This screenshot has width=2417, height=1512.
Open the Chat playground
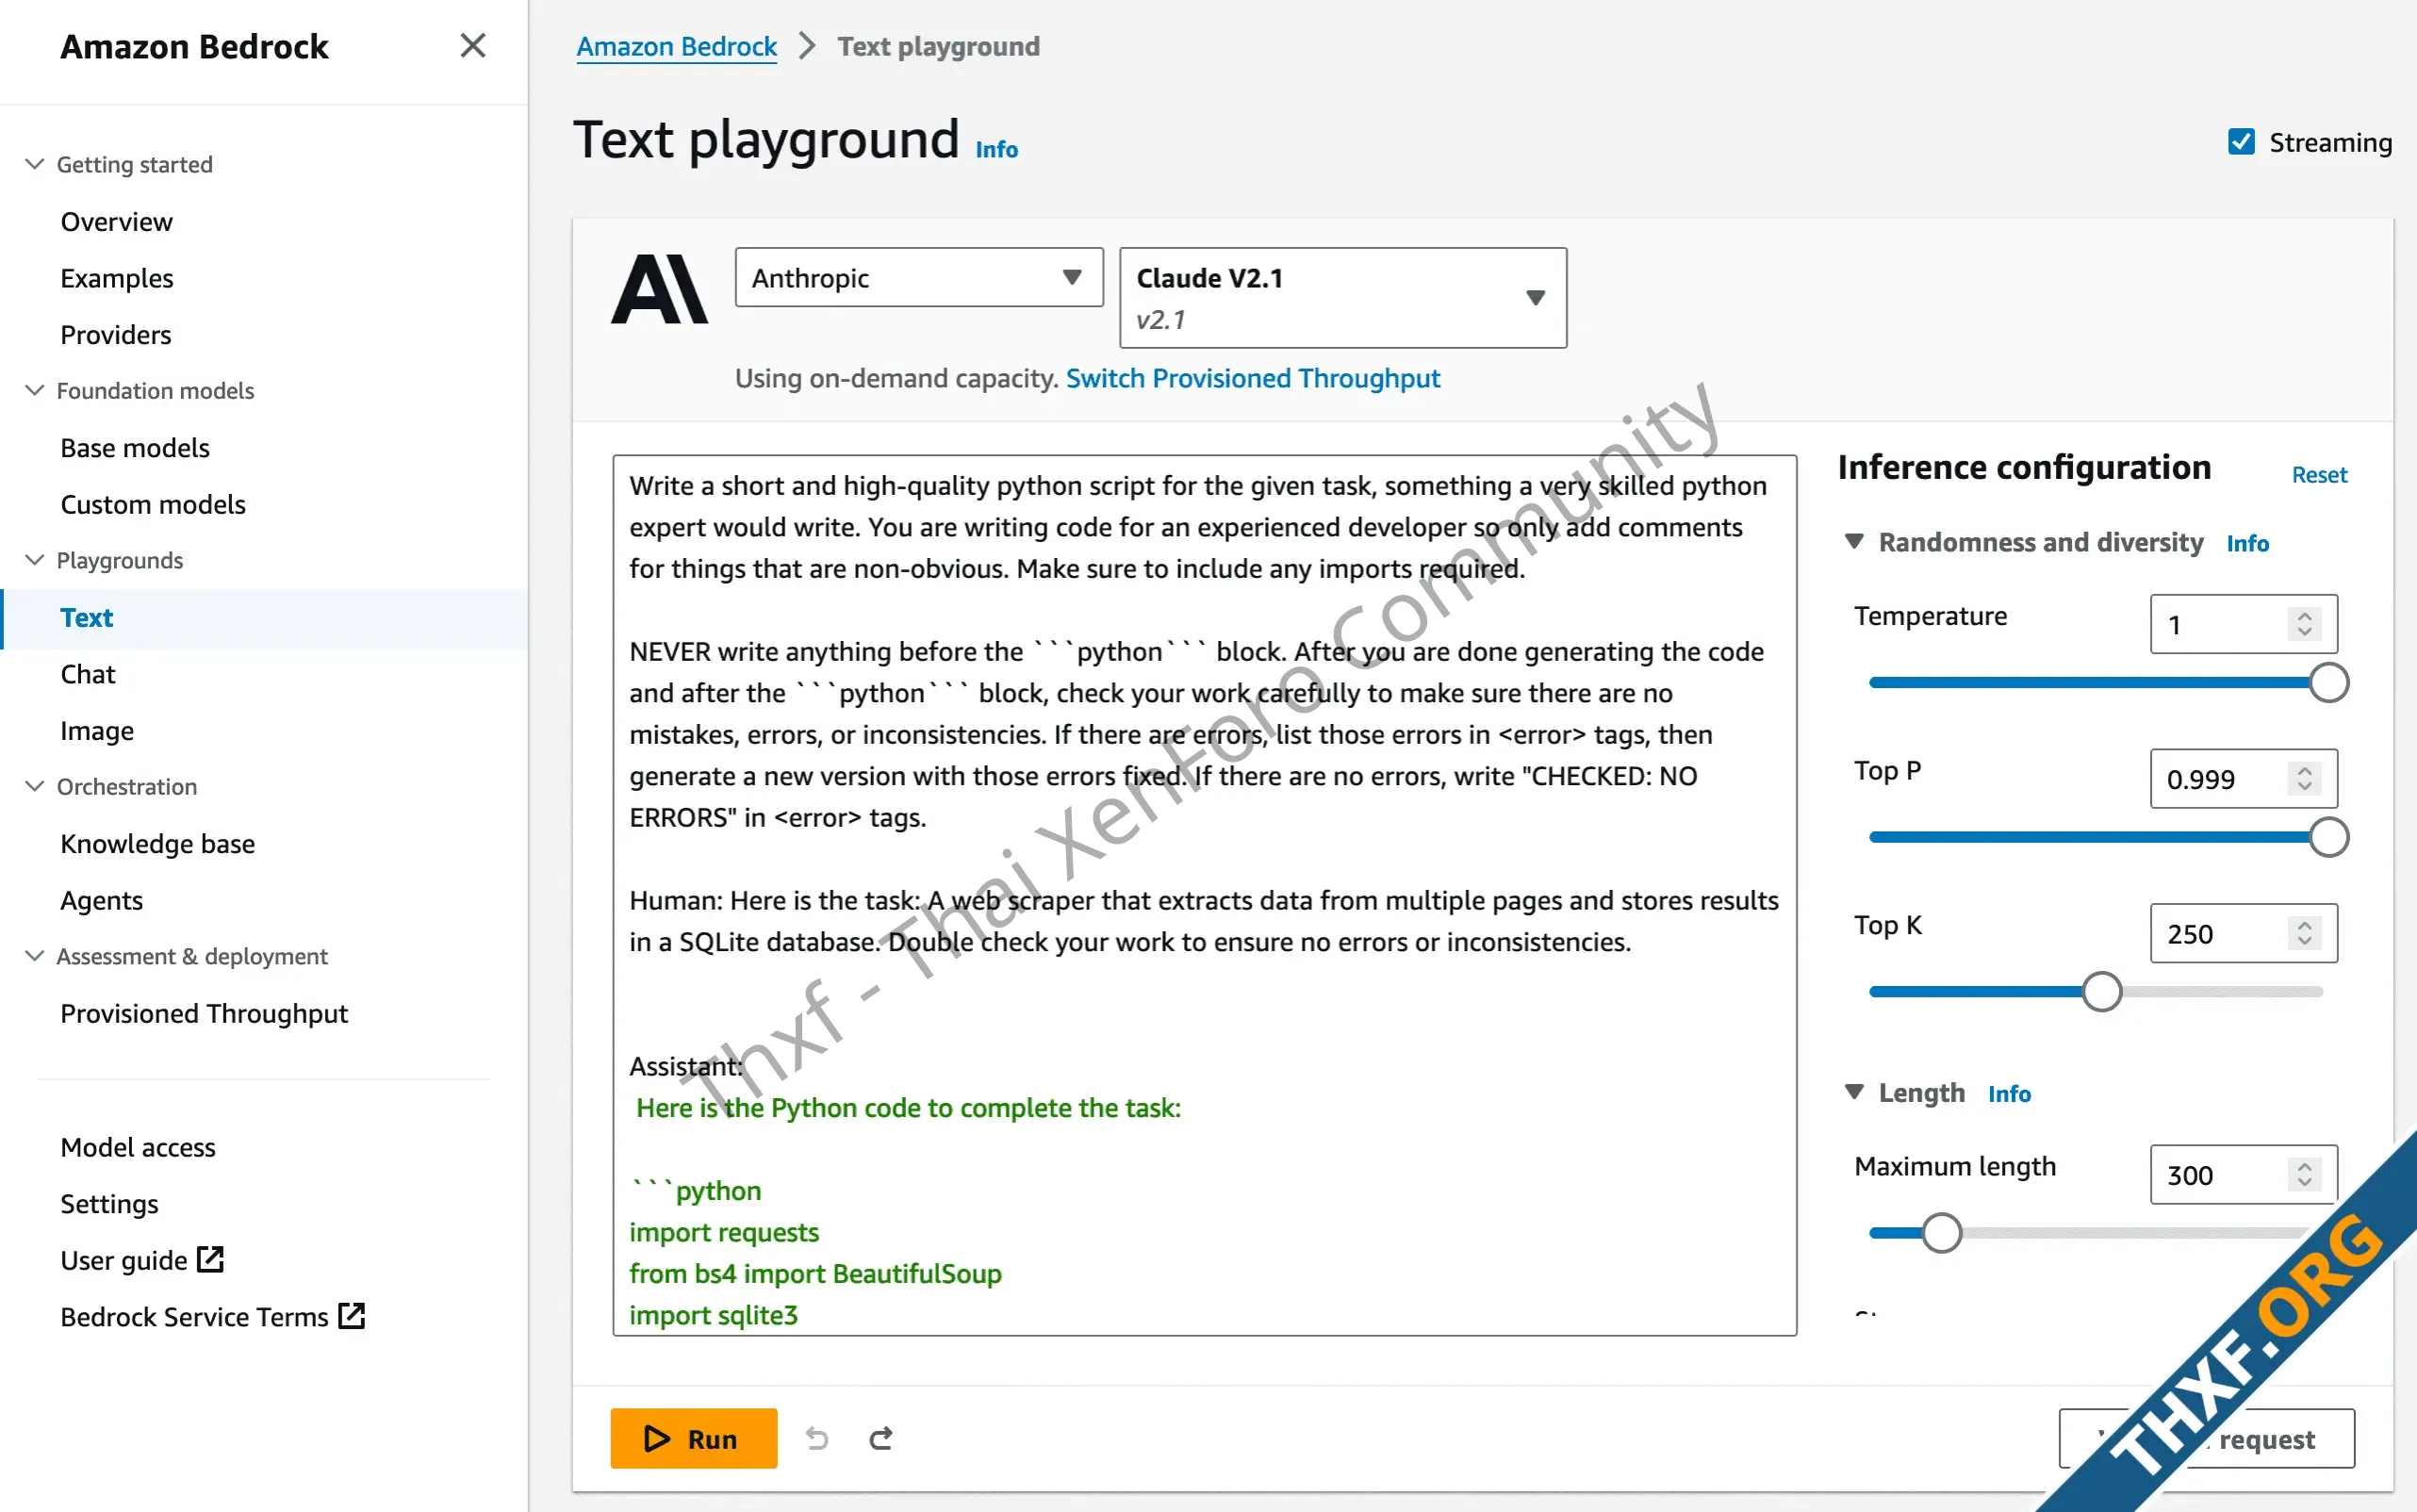coord(88,674)
